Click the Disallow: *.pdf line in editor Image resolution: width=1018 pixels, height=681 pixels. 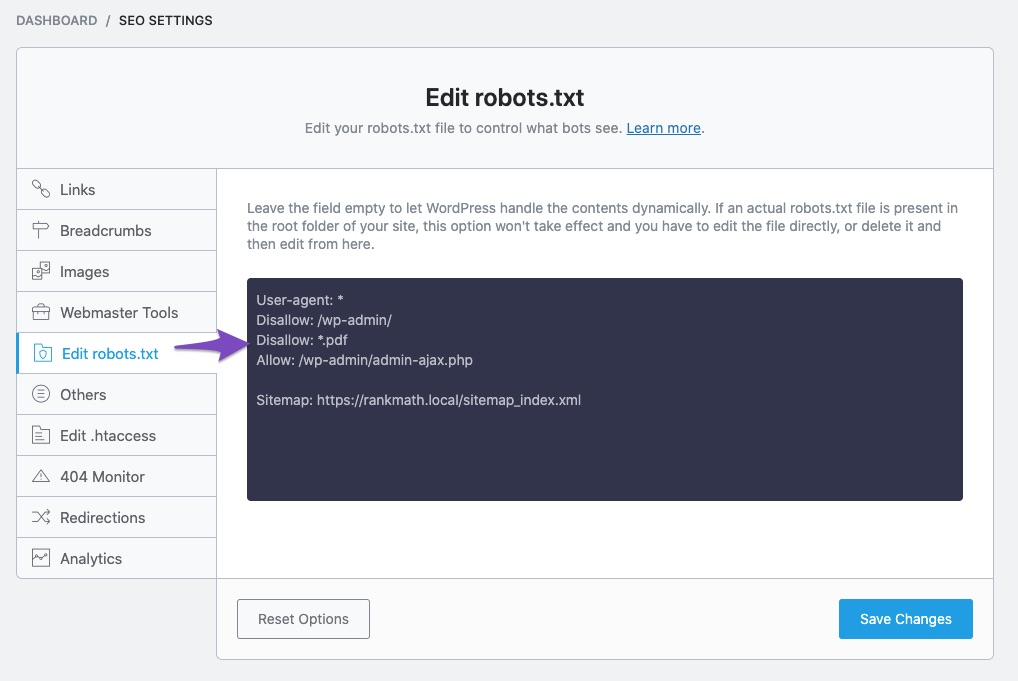(x=302, y=340)
